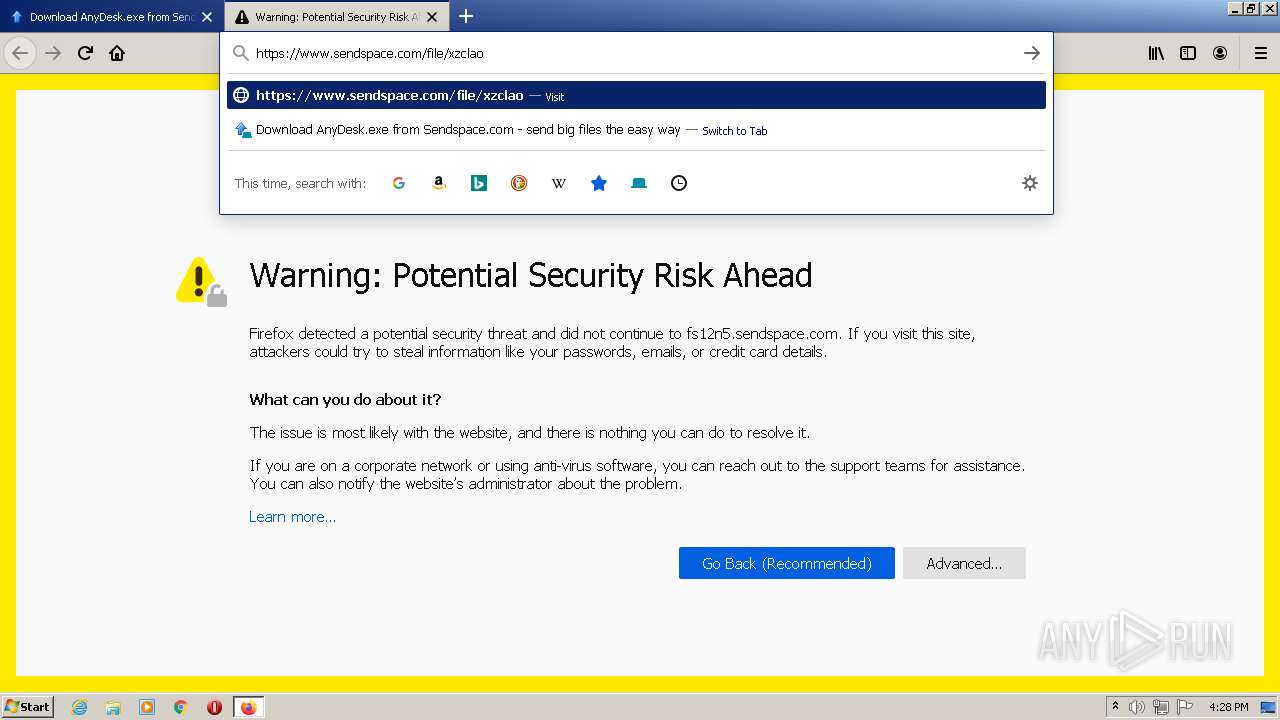Close the Warning: Potential Security Risk tab
This screenshot has height=720, width=1280.
432,17
